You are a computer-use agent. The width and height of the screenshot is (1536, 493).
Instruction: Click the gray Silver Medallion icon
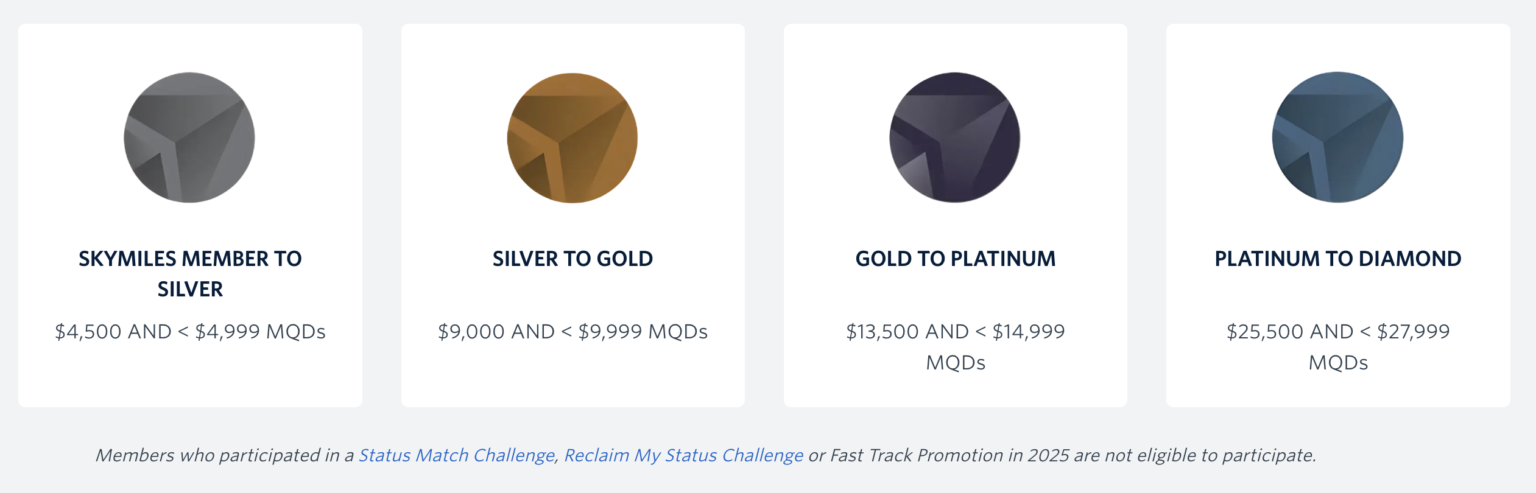coord(190,137)
